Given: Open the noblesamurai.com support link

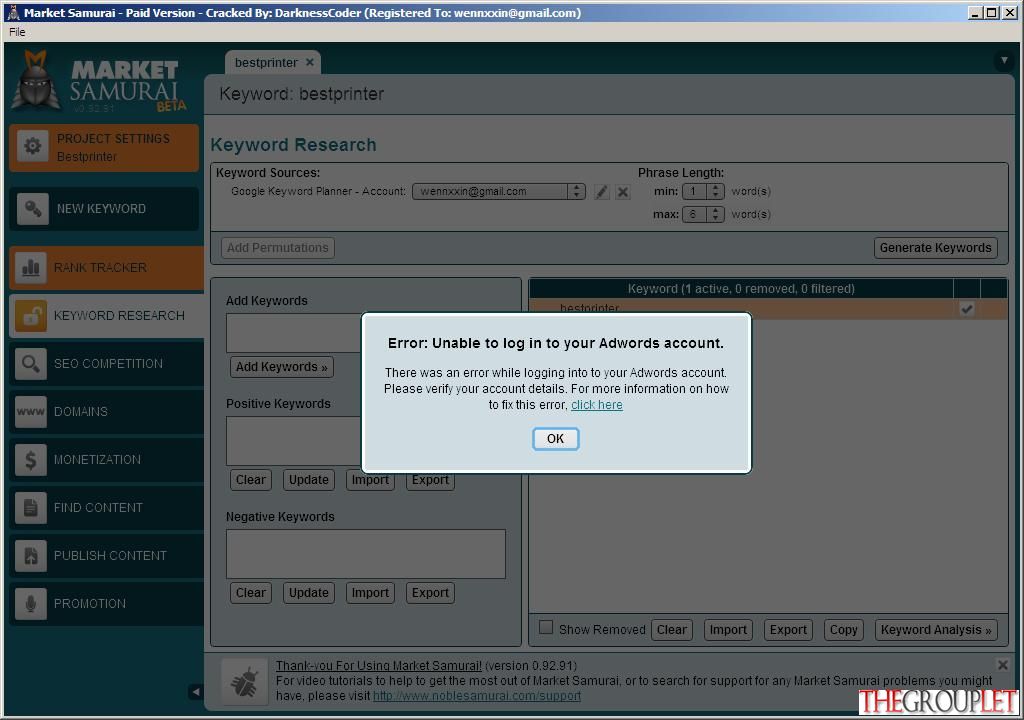Looking at the screenshot, I should click(477, 696).
